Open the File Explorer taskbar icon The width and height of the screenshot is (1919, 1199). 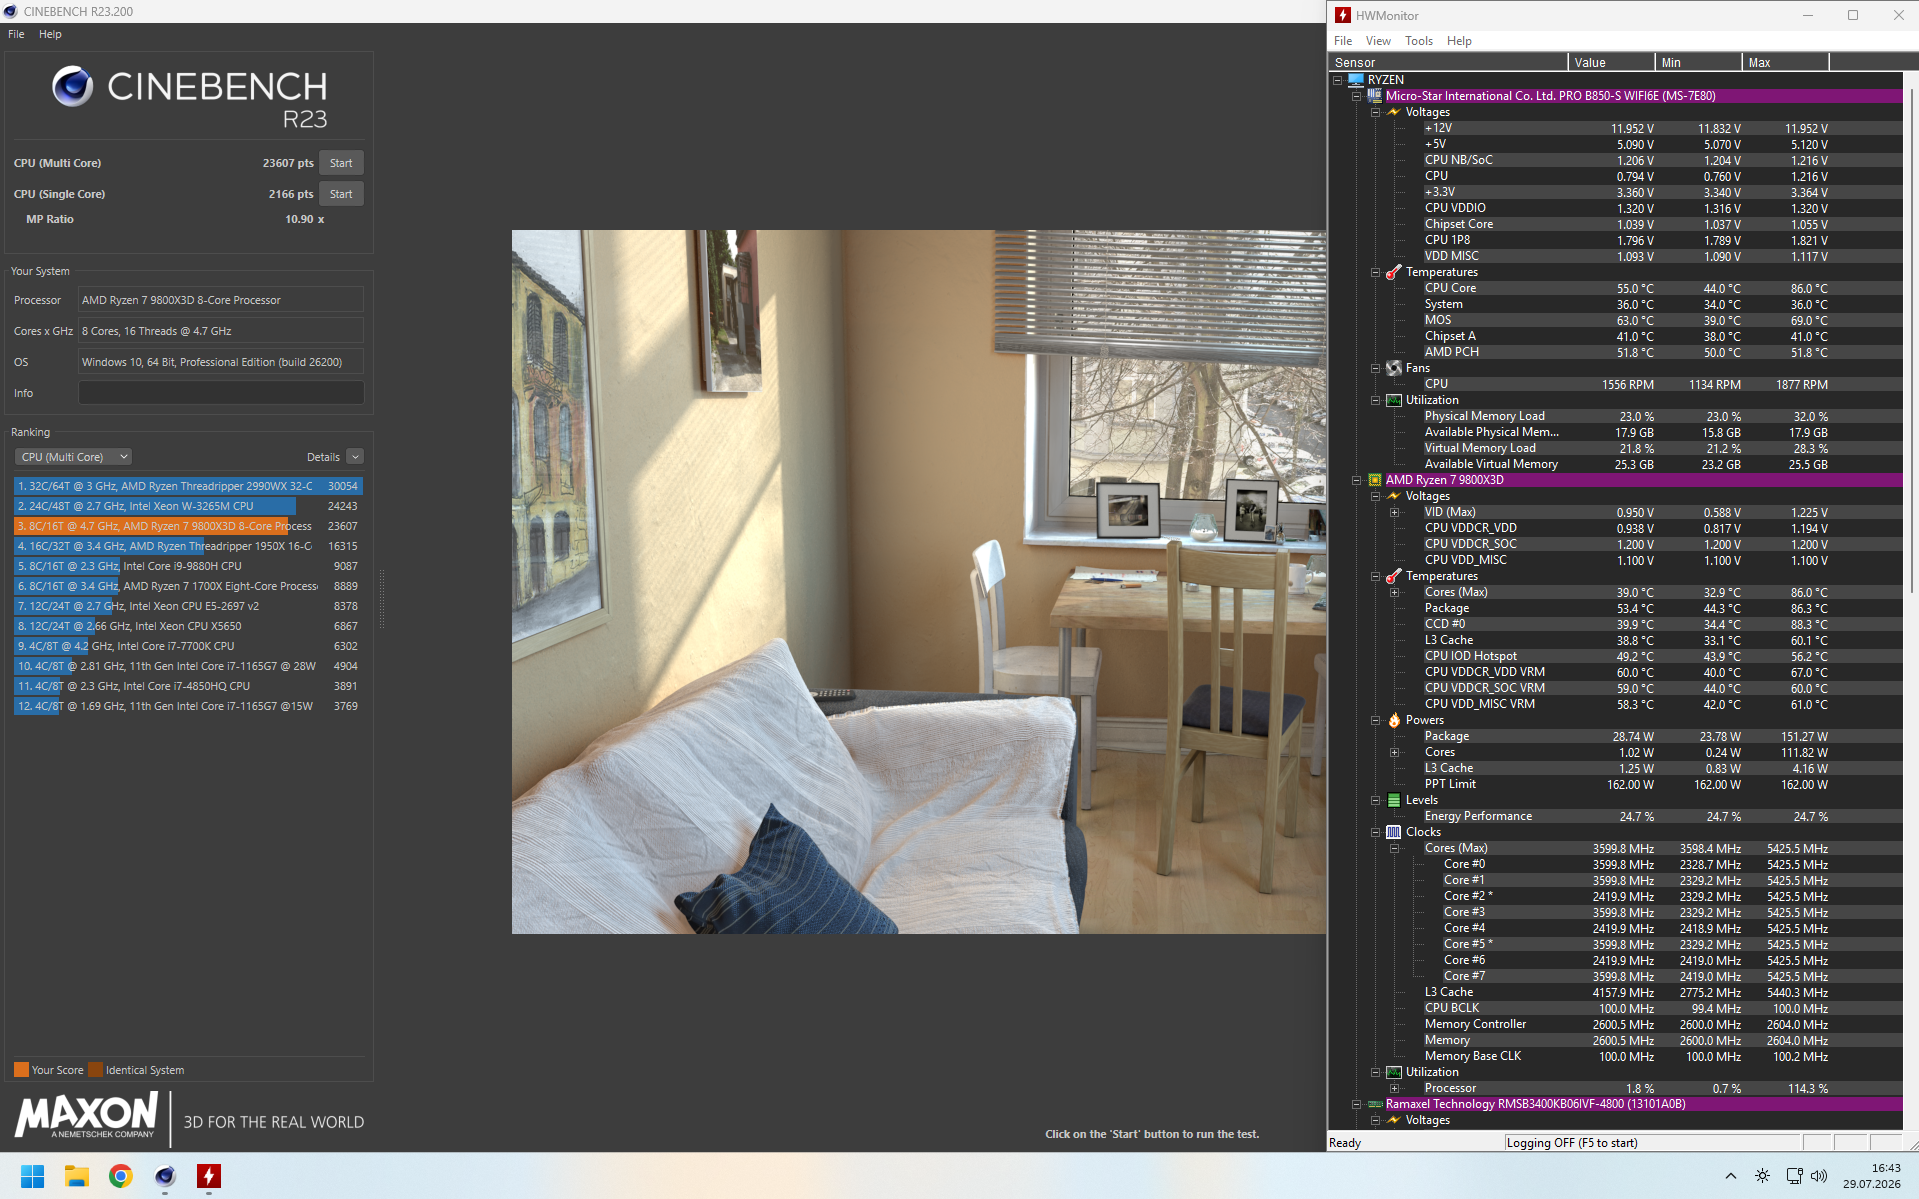(77, 1176)
